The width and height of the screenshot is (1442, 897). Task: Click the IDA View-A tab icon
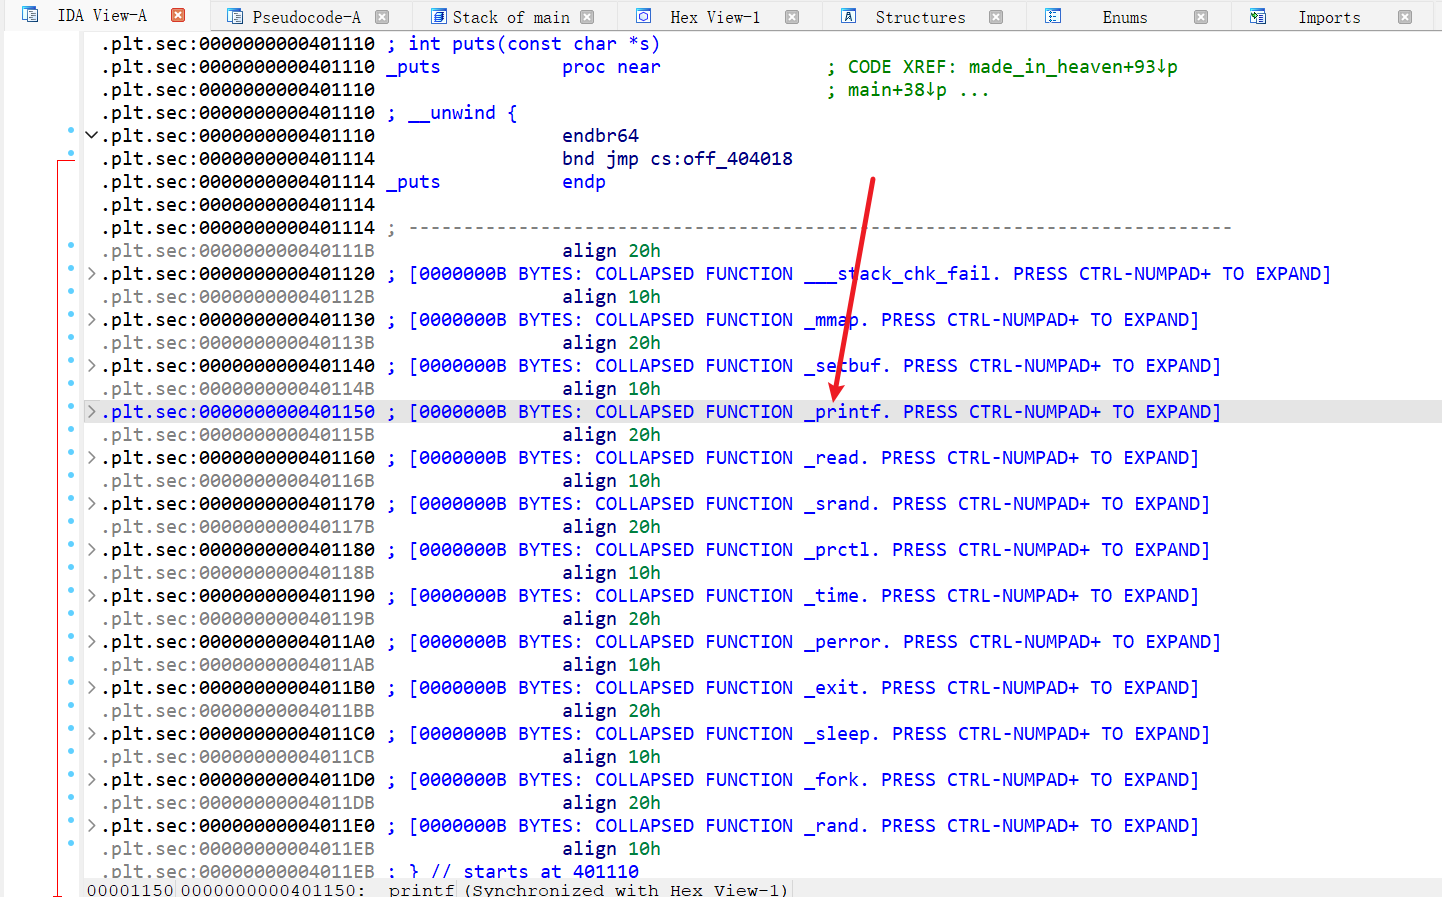point(30,15)
